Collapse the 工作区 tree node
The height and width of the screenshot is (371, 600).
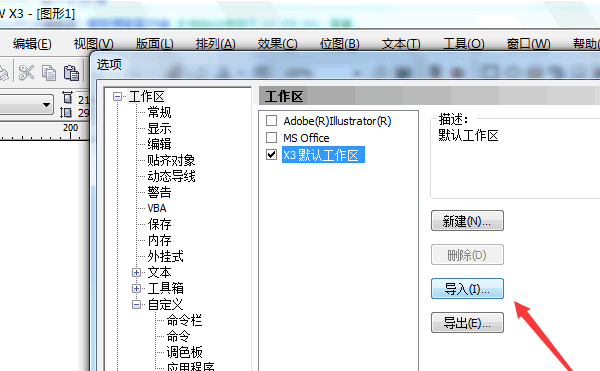pyautogui.click(x=117, y=96)
